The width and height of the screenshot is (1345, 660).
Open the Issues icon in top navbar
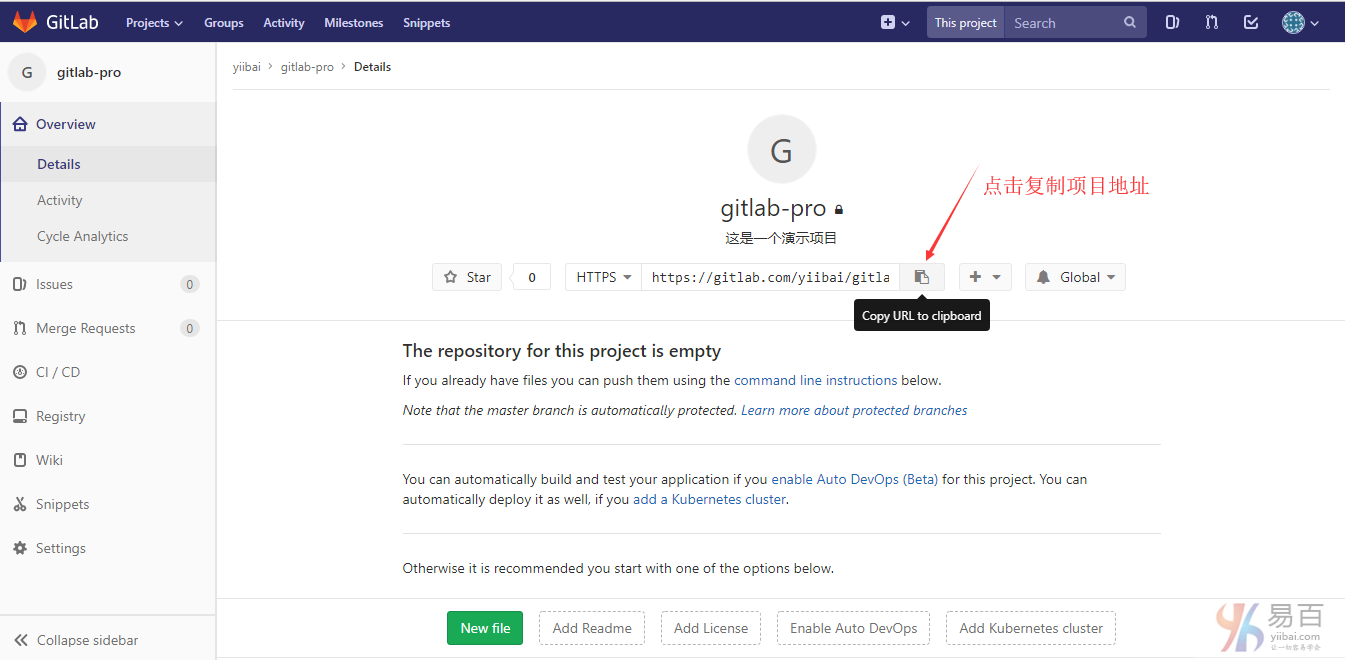tap(1172, 22)
